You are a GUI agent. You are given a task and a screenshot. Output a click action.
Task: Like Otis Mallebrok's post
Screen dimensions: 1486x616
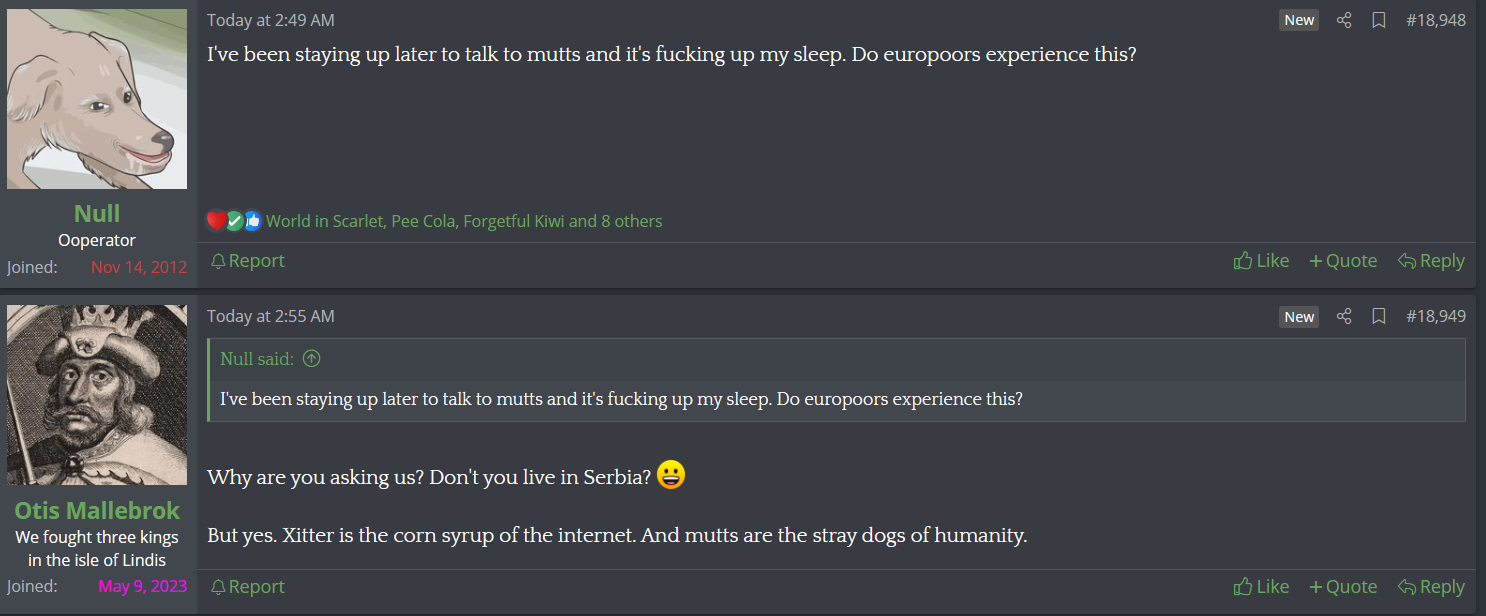click(x=1261, y=587)
